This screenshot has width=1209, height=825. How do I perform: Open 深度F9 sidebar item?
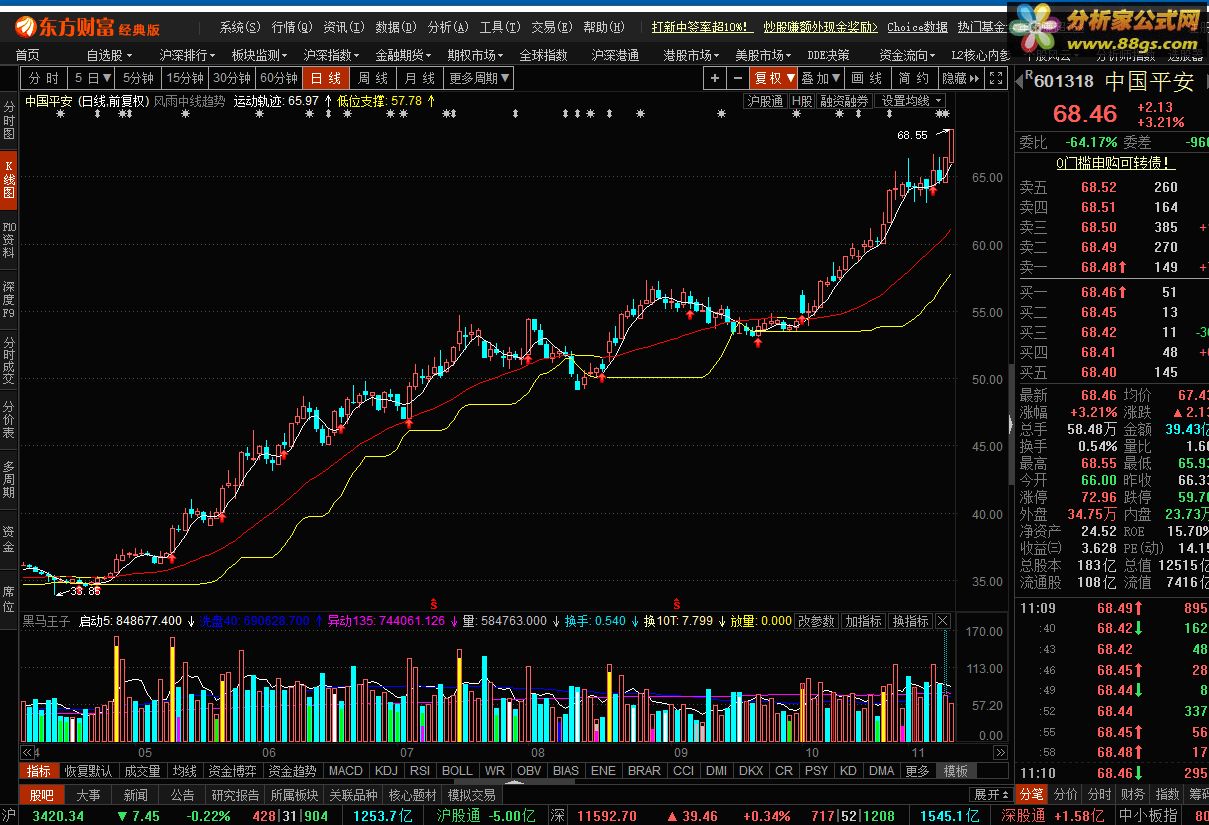coord(9,300)
